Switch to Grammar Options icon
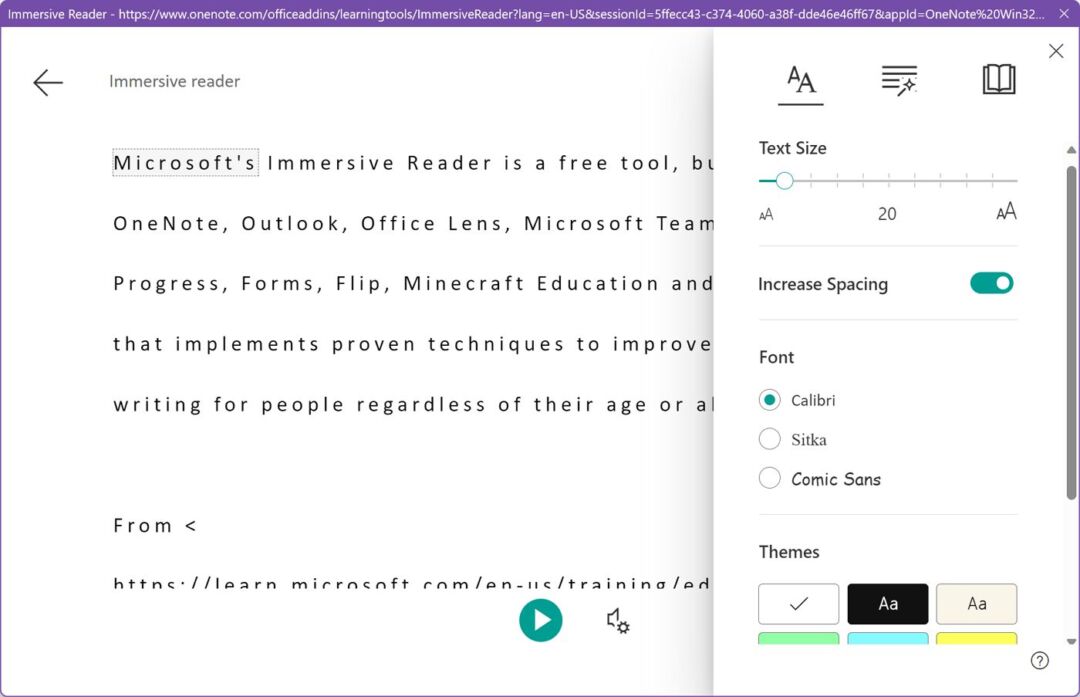This screenshot has width=1080, height=697. pos(897,78)
